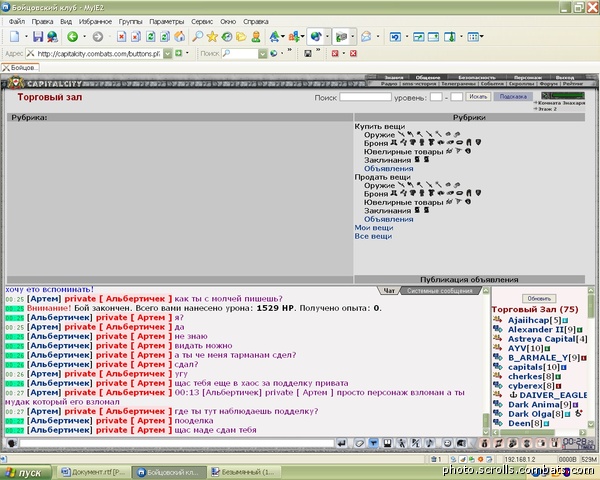
Task: Open the Мои вещи link
Action: pyautogui.click(x=373, y=228)
